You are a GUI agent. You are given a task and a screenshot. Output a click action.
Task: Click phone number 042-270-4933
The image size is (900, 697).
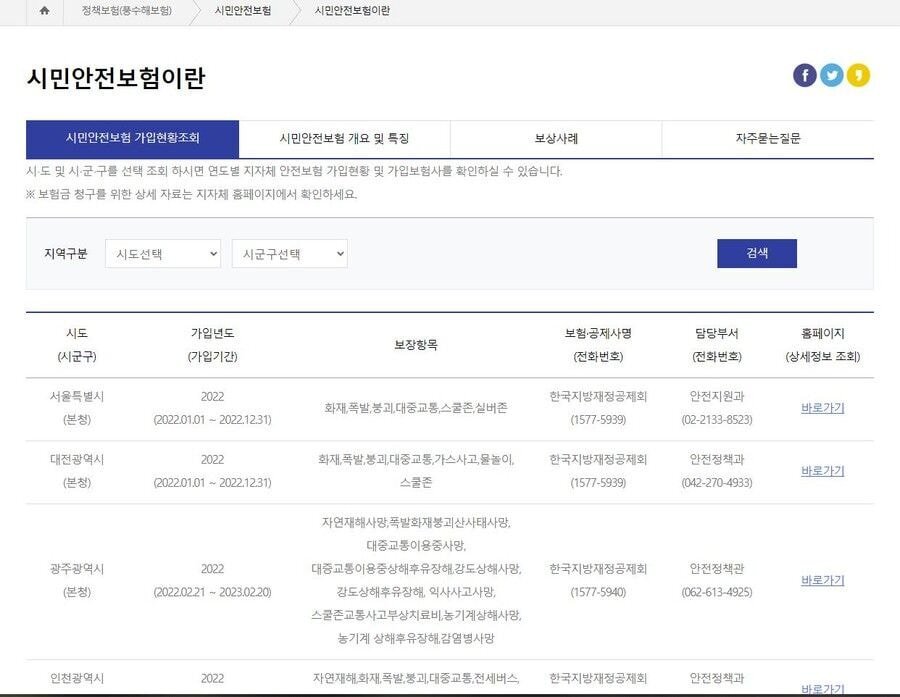(717, 483)
